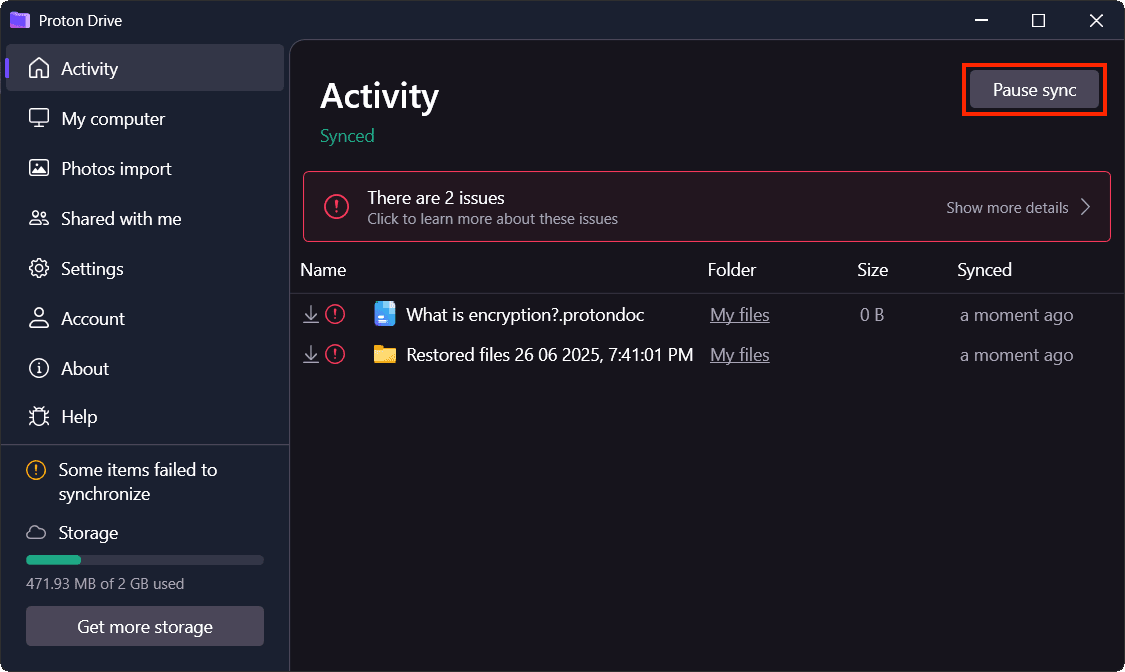Open Photos import page

pyautogui.click(x=145, y=169)
